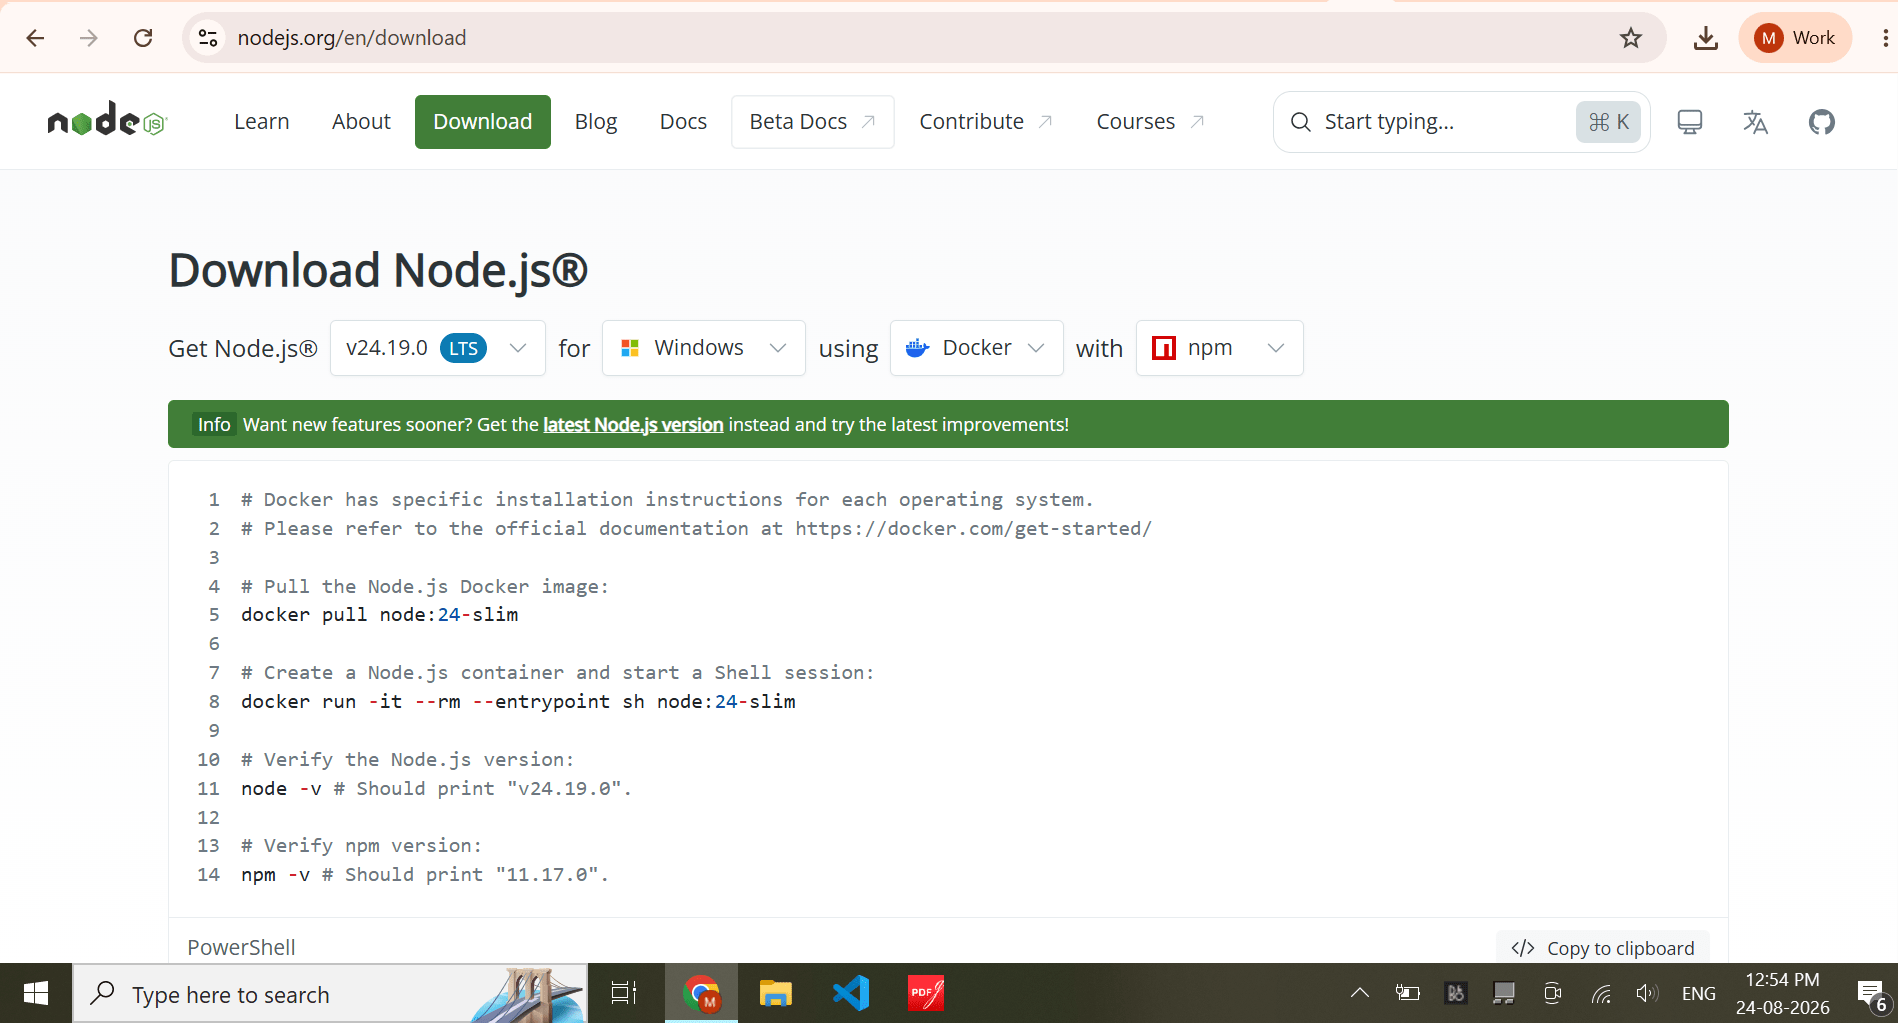Focus the taskbar Type here to search box
The image size is (1898, 1023).
tap(330, 994)
